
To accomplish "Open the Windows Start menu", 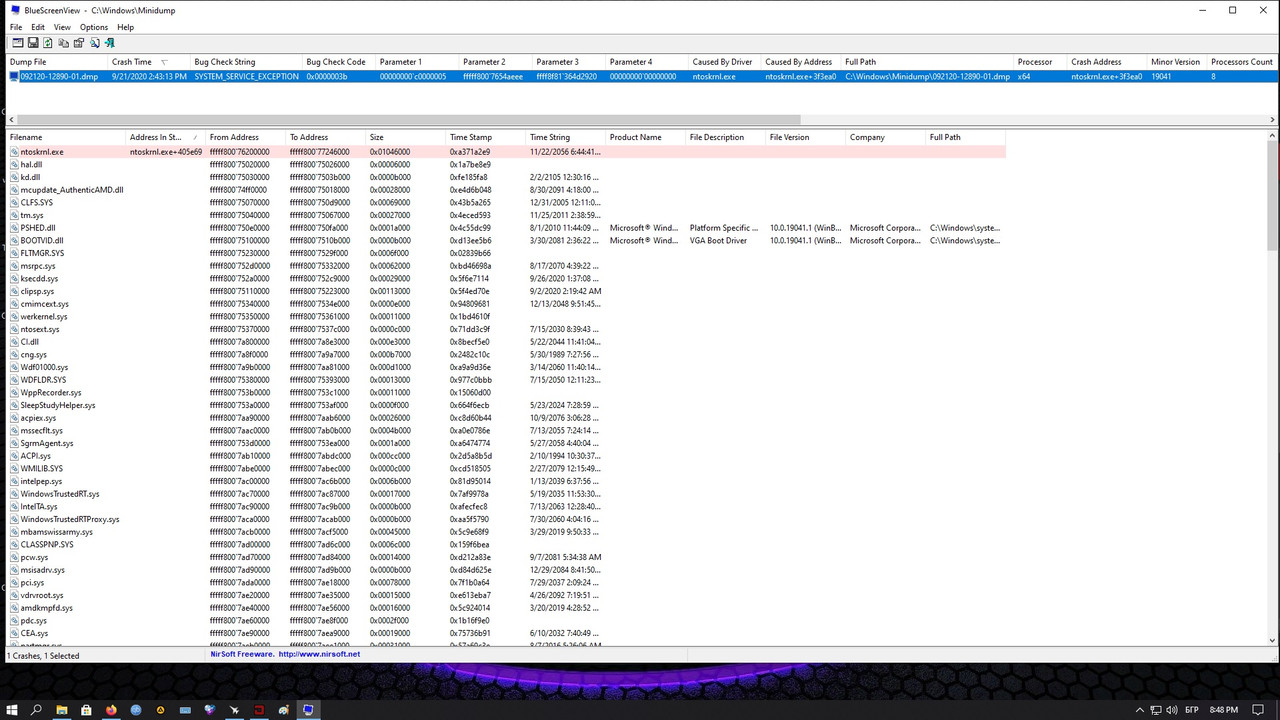I will pos(12,710).
